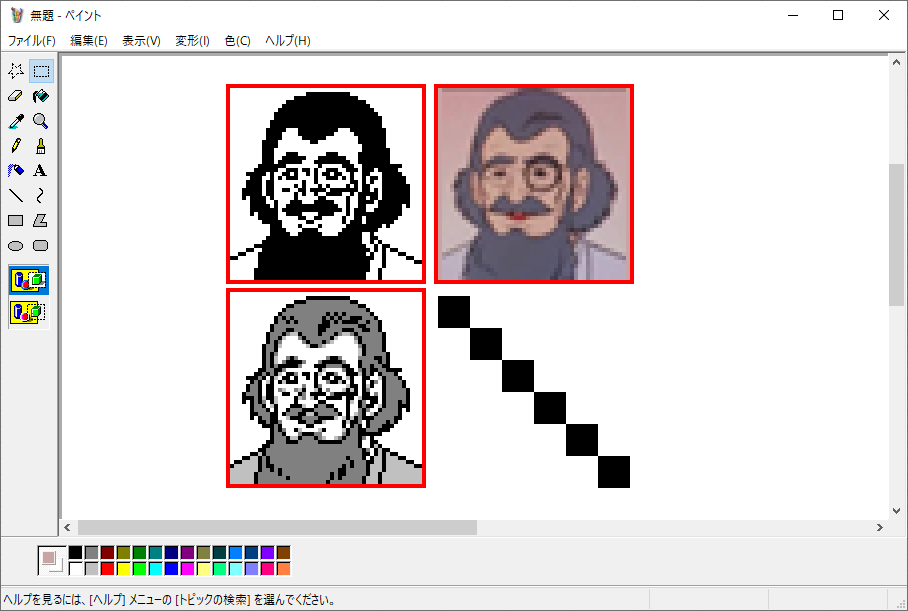Viewport: 908px width, 611px height.
Task: Click the horizontal scrollbar left arrow
Action: [x=68, y=528]
